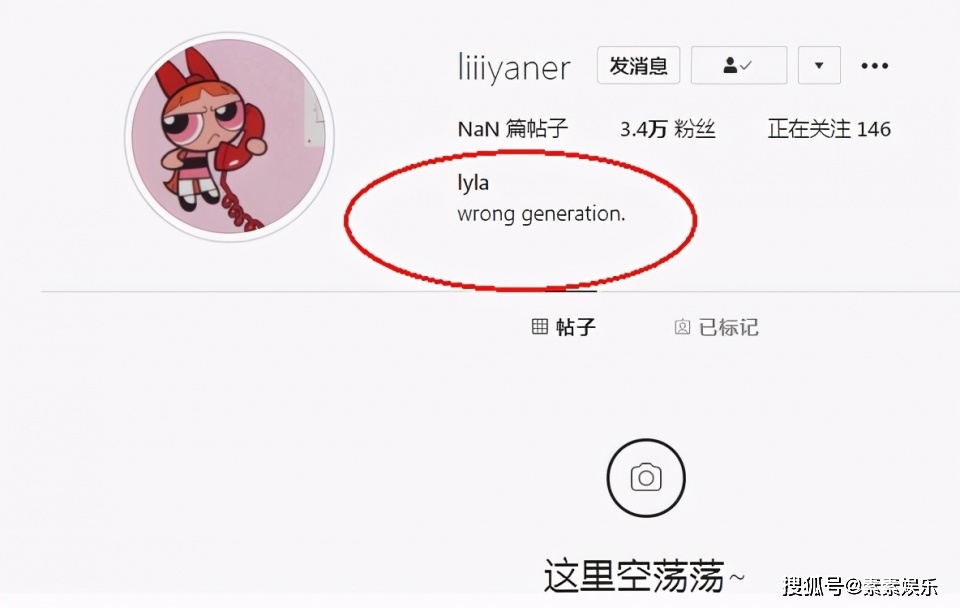Expand the suggested accounts dropdown arrow

pyautogui.click(x=819, y=65)
